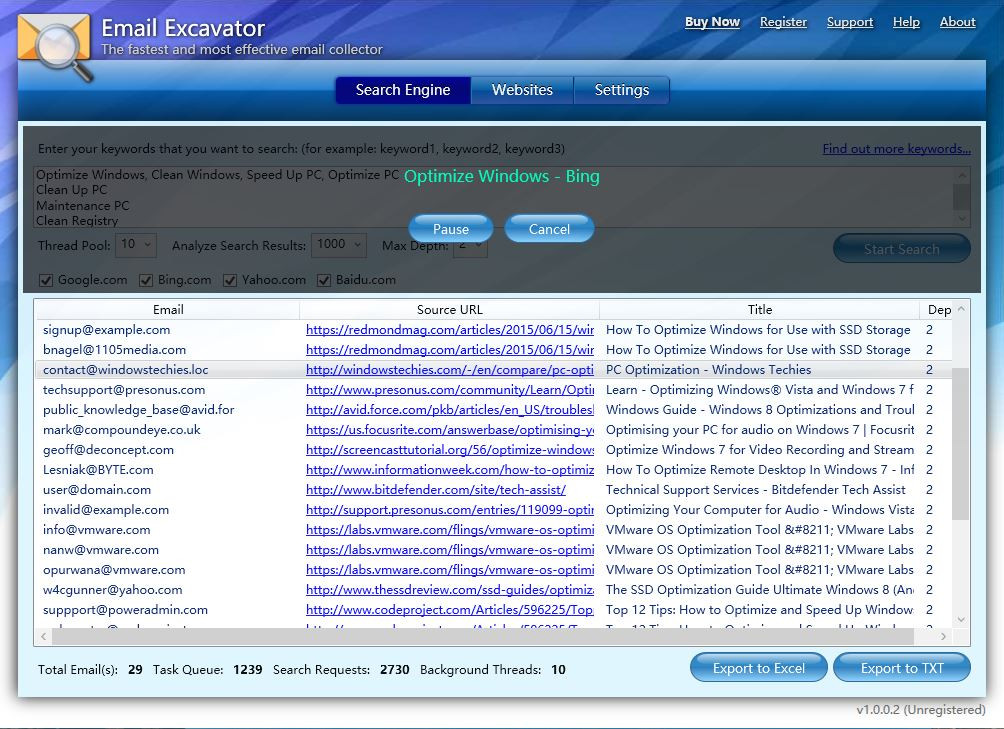Open the us.focusrite.com source URL

[x=449, y=430]
